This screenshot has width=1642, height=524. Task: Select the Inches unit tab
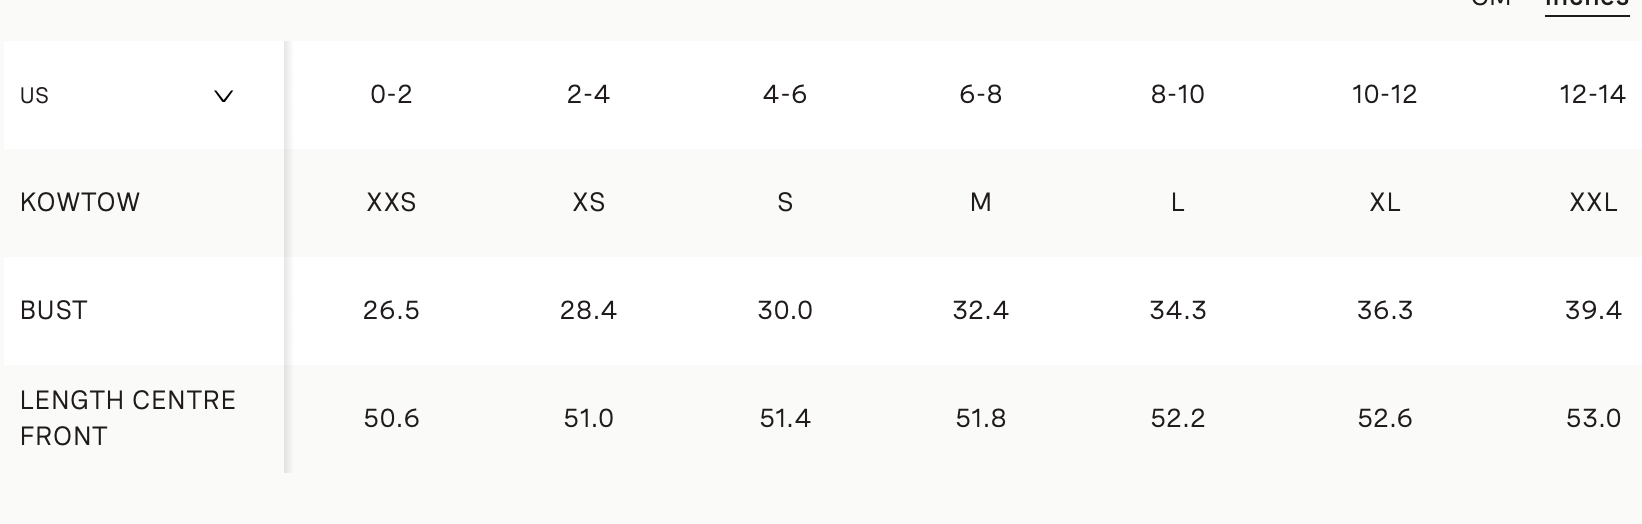pos(1586,3)
